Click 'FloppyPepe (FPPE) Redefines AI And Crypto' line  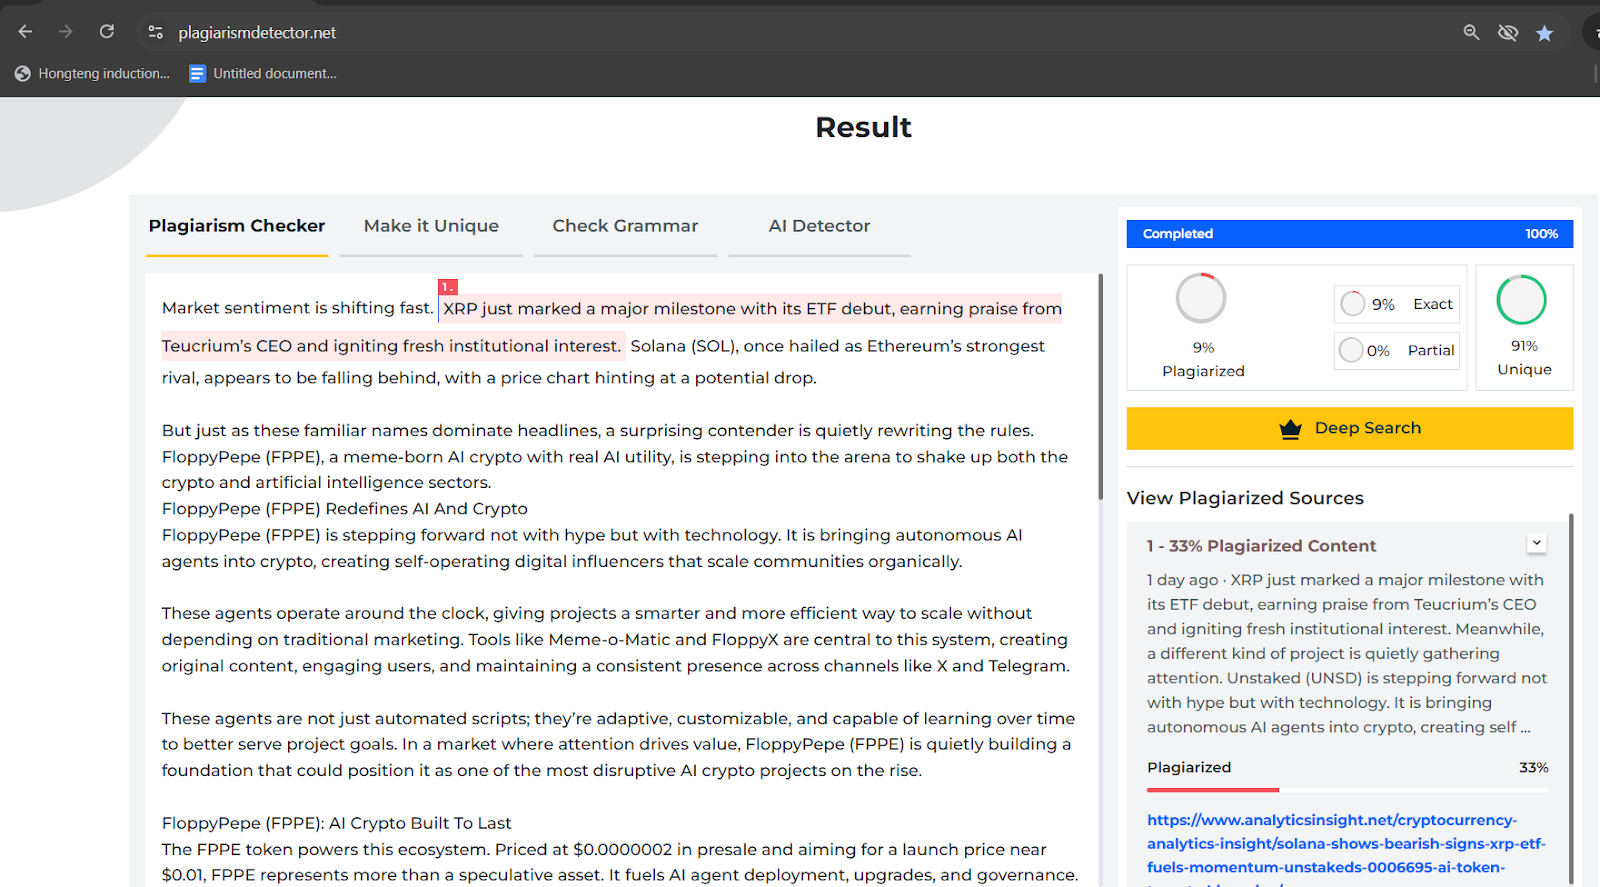pos(345,509)
